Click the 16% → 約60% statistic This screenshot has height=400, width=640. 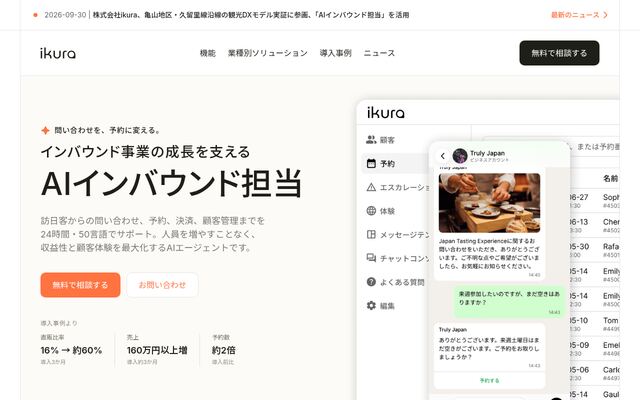tap(71, 350)
